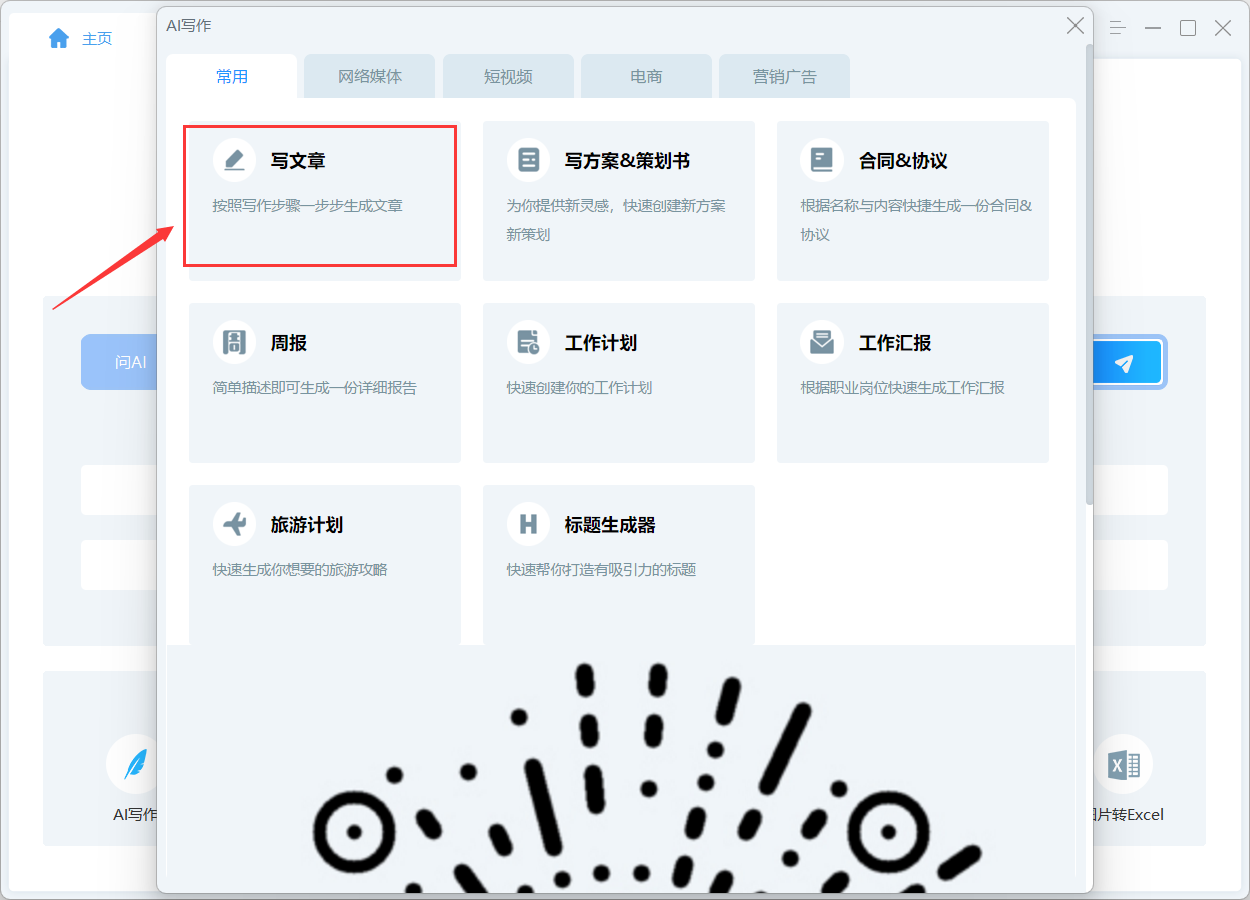Switch to the 短视频 tab
The height and width of the screenshot is (900, 1250).
[508, 75]
